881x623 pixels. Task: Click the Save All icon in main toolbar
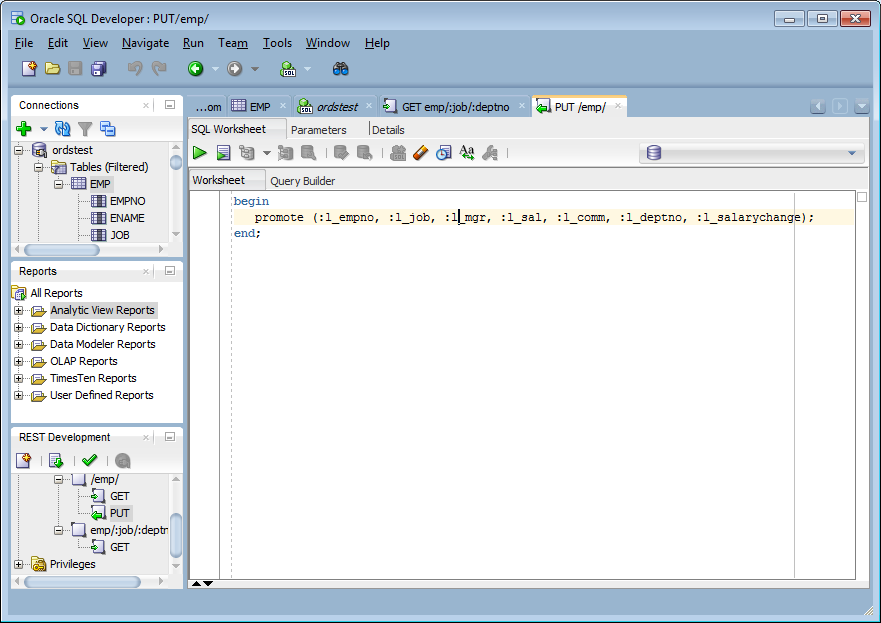(x=99, y=69)
